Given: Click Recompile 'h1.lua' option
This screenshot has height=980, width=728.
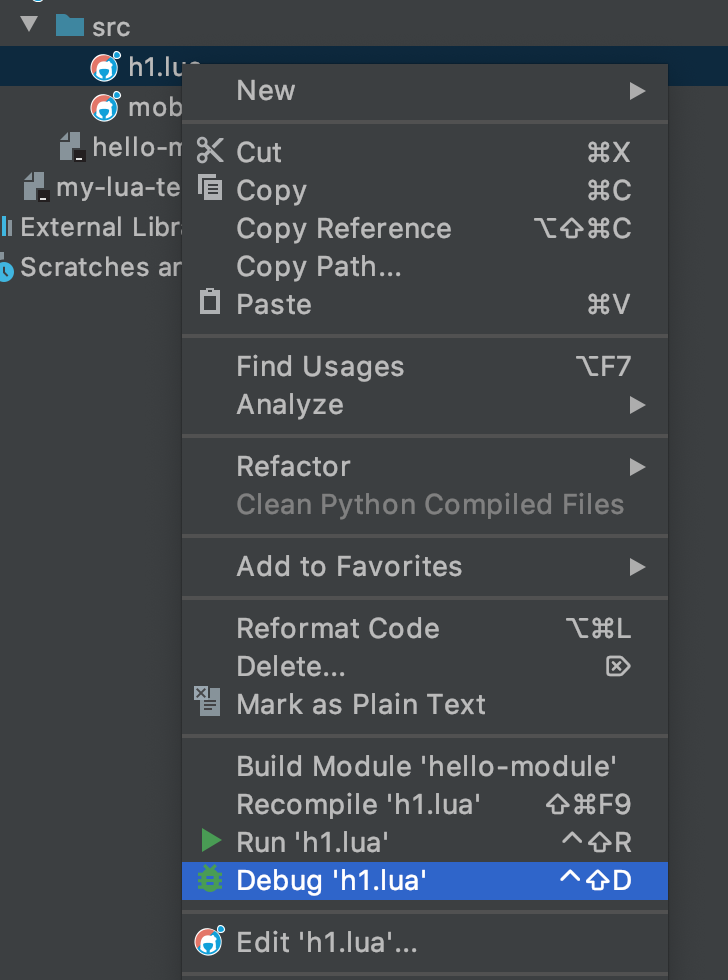Looking at the screenshot, I should click(359, 805).
